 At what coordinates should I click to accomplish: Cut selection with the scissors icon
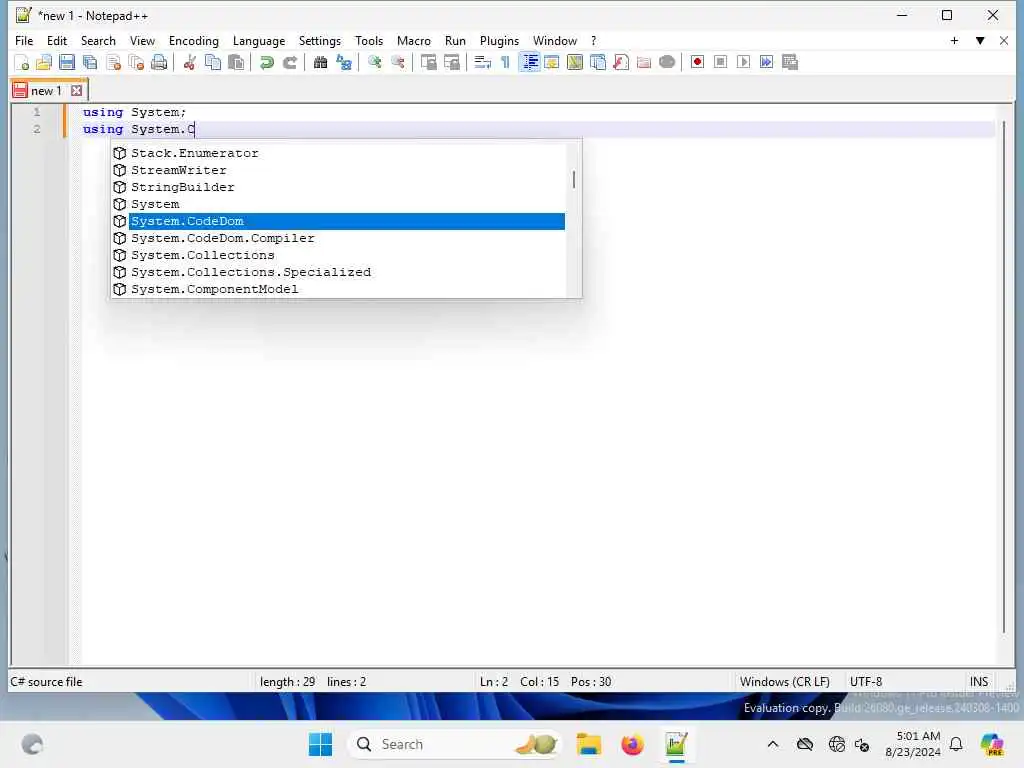pos(189,62)
